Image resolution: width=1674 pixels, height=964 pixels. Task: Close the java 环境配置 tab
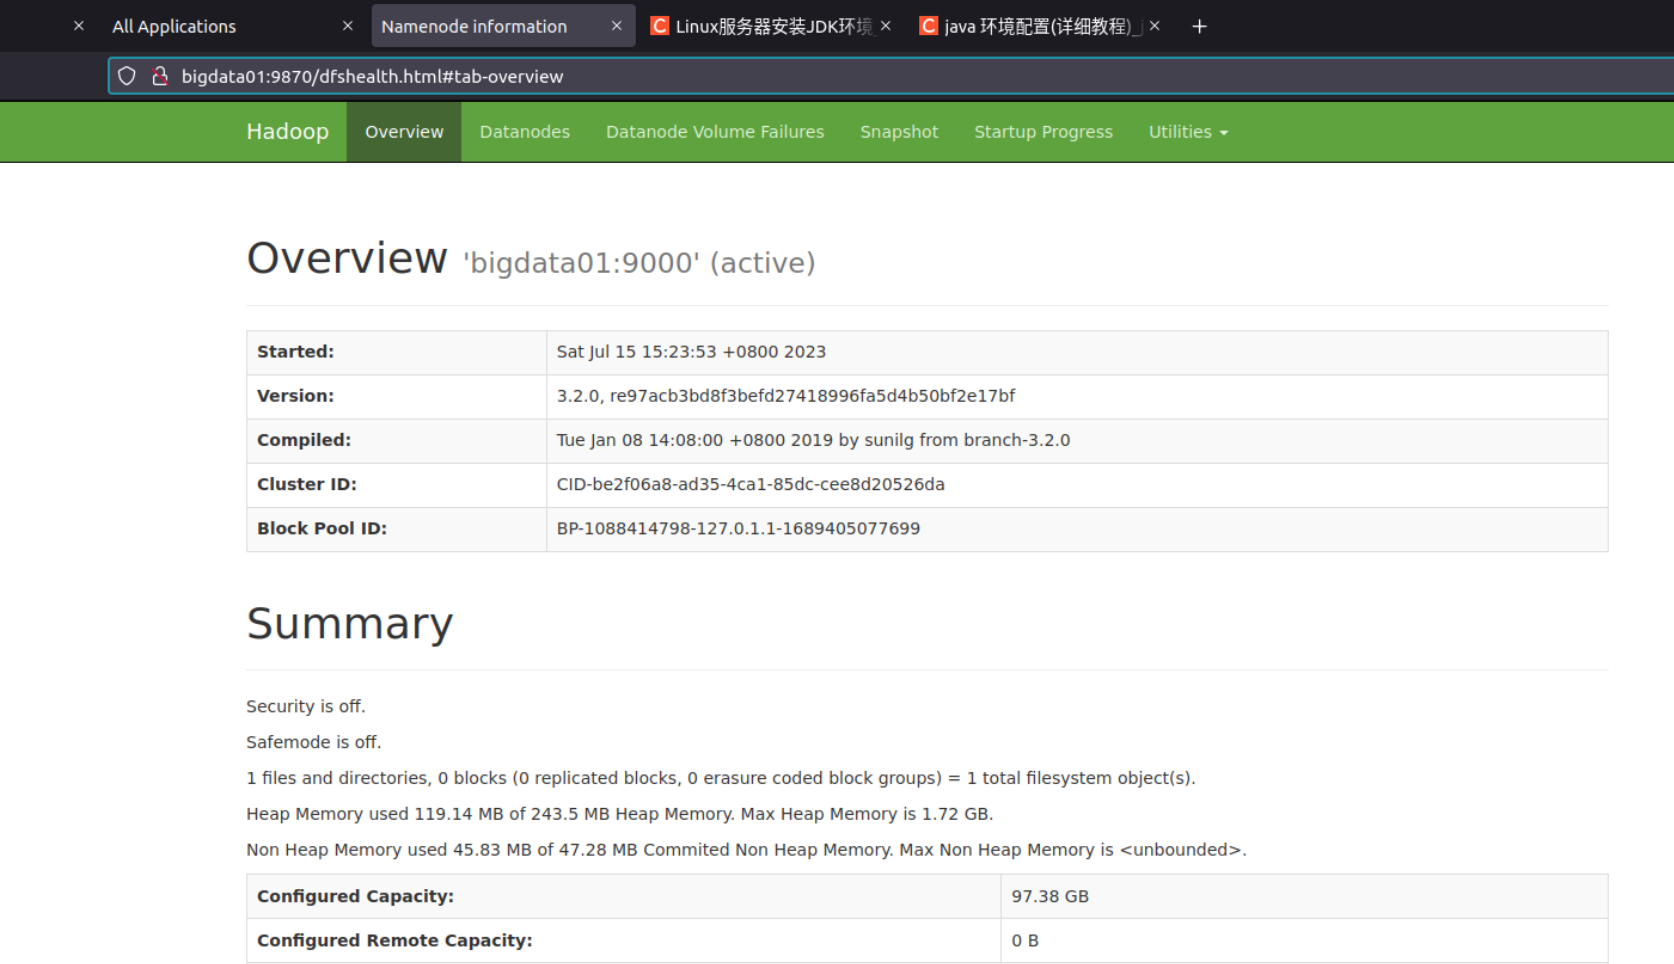[1154, 26]
